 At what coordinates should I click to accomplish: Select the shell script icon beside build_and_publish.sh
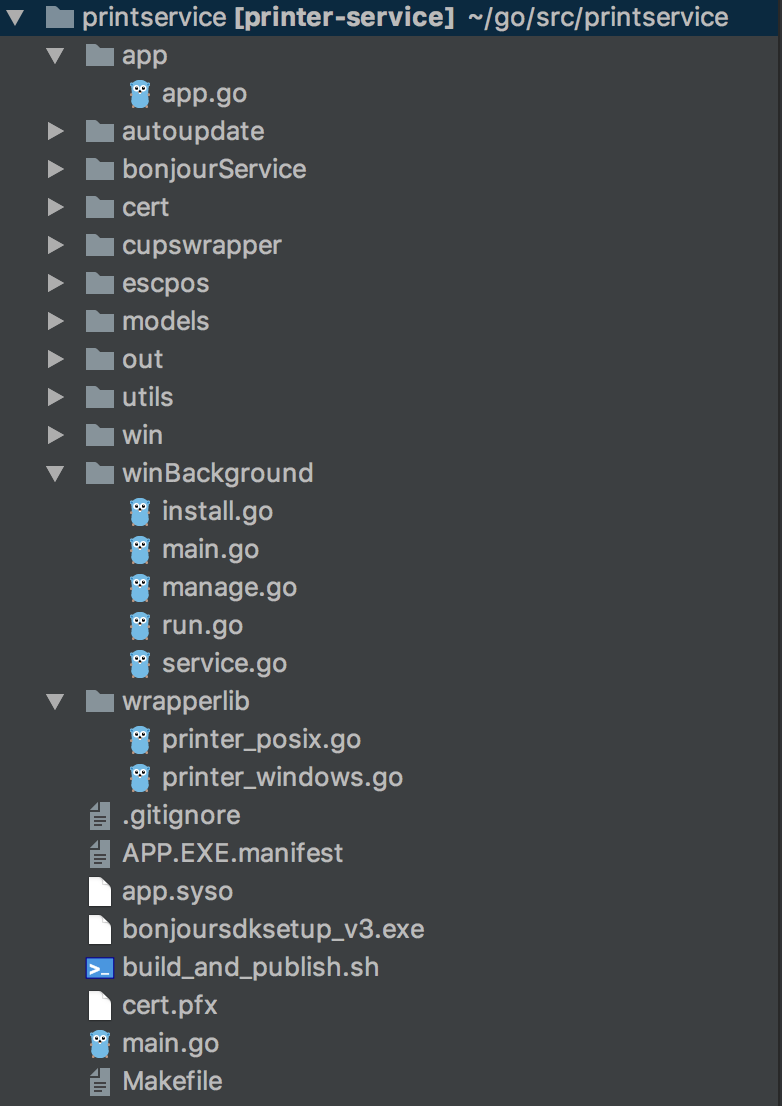click(x=101, y=967)
